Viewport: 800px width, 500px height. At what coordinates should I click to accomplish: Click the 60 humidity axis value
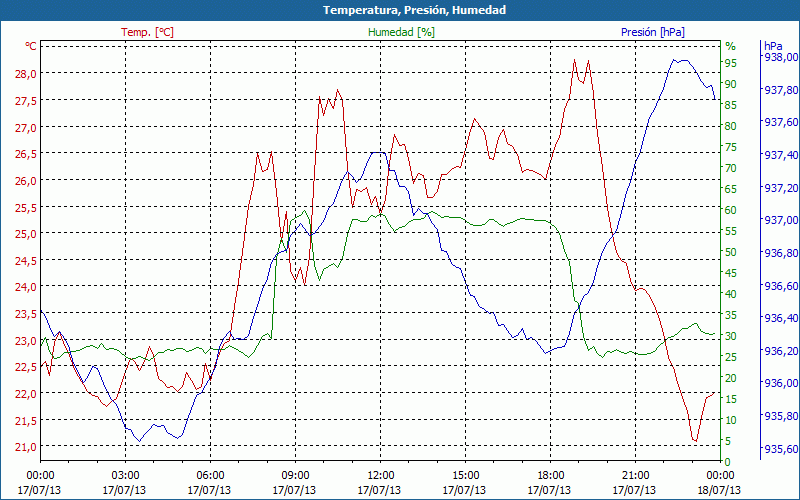(731, 210)
